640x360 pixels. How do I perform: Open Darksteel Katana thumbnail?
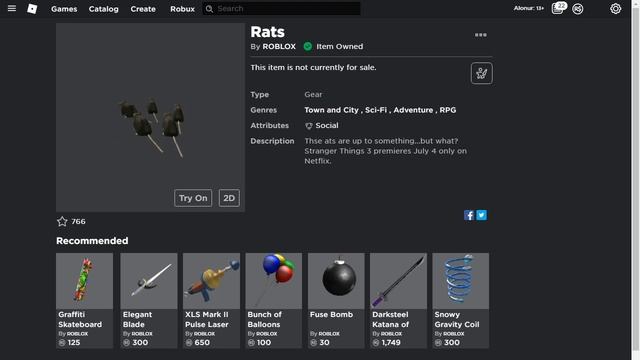398,281
